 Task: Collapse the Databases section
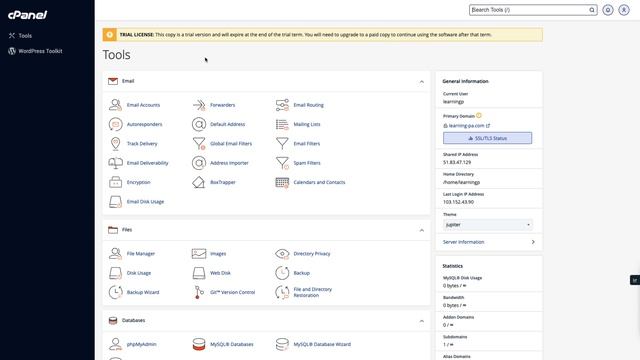(x=422, y=321)
